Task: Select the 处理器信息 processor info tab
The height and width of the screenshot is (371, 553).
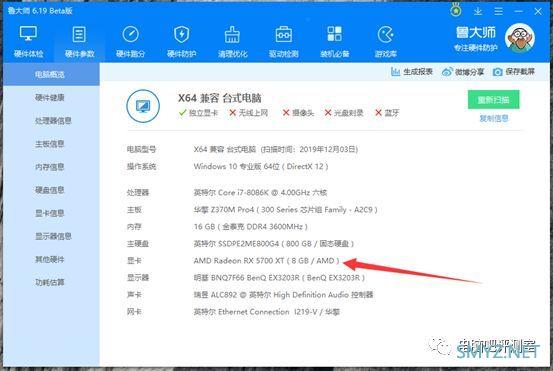Action: 53,121
